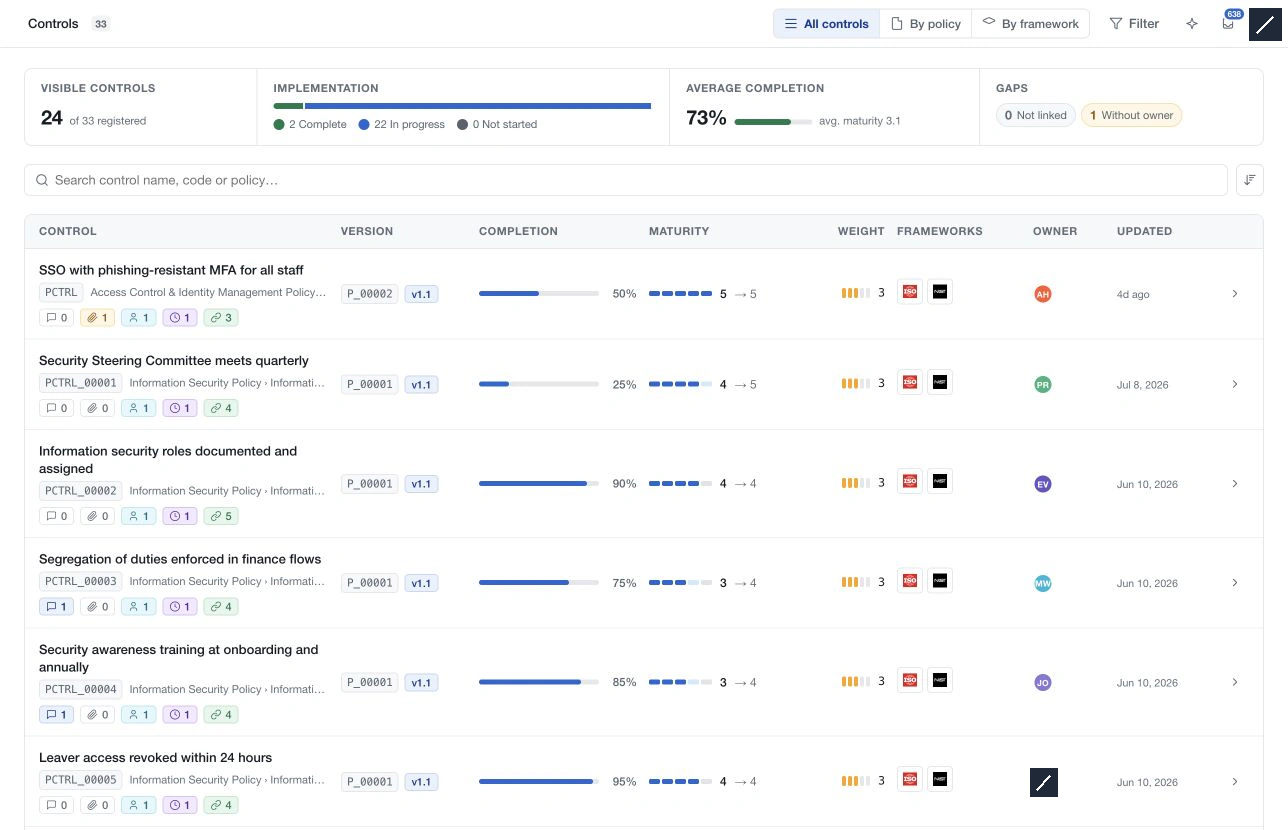Viewport: 1288px width, 830px height.
Task: Open the Filter button
Action: [1134, 24]
